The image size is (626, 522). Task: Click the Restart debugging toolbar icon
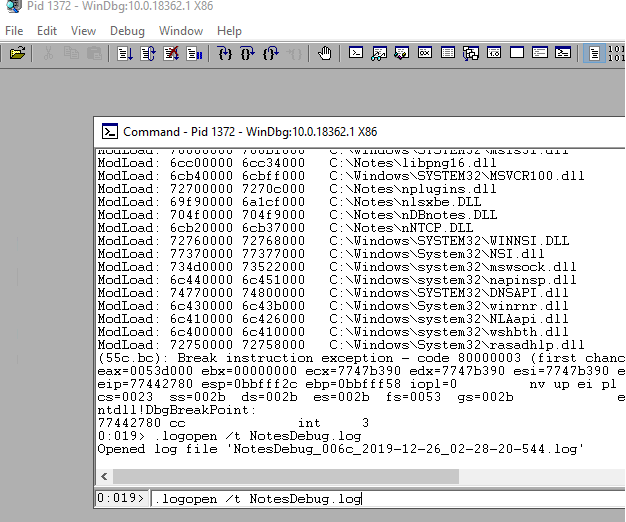tap(148, 53)
